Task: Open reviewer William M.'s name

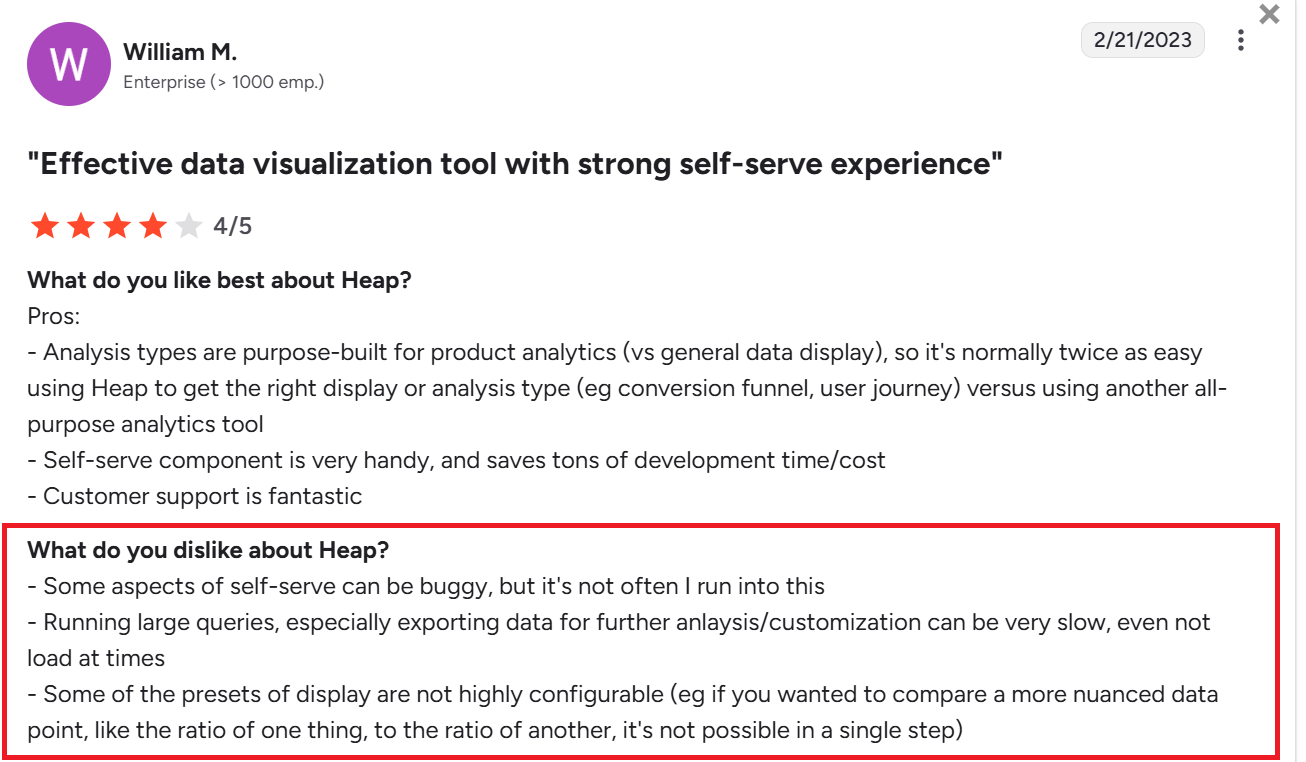Action: [180, 52]
